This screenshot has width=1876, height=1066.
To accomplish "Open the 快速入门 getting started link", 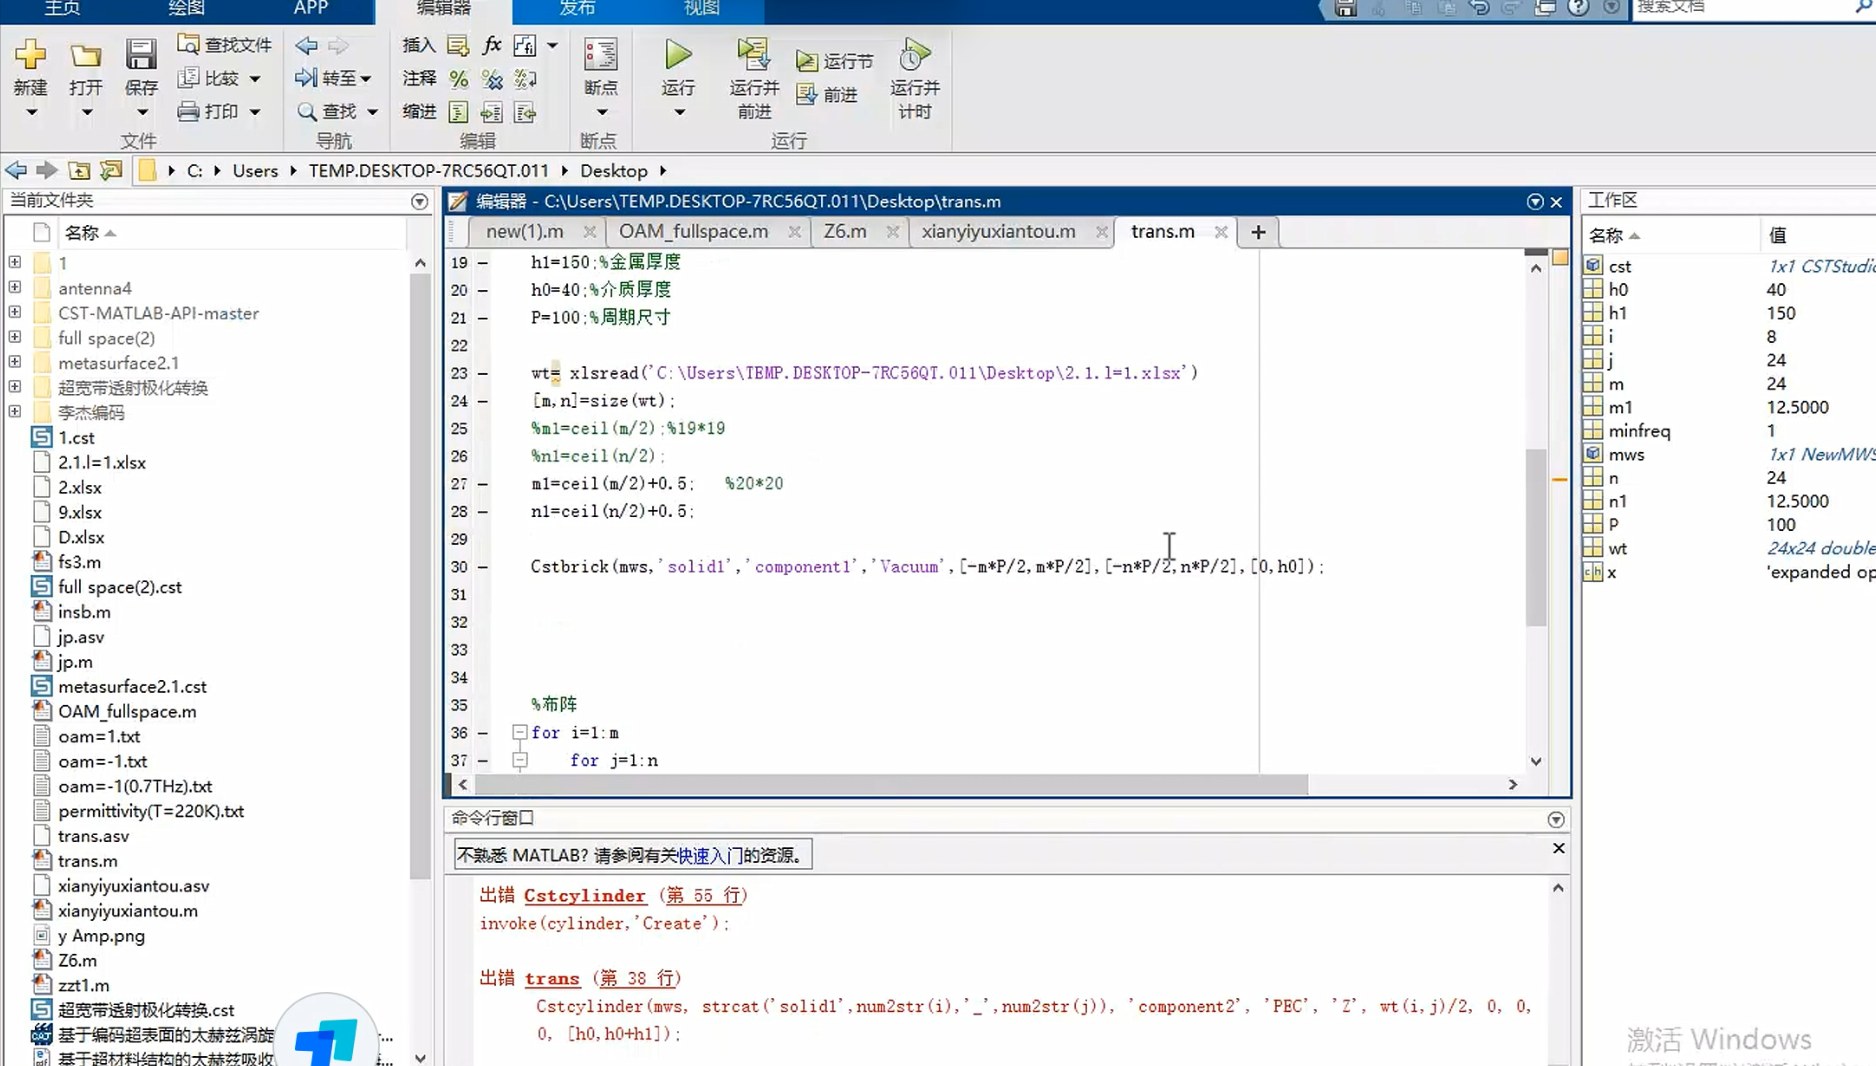I will tap(710, 856).
